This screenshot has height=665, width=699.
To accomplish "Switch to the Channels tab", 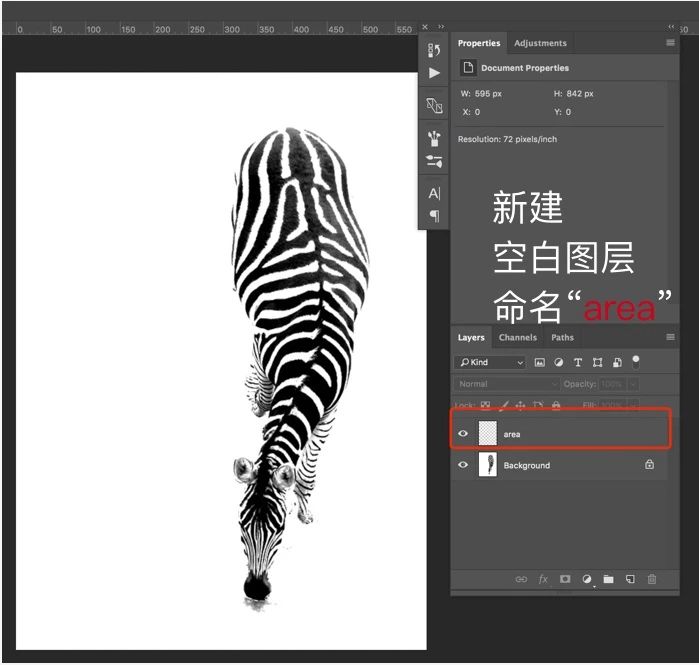I will 518,338.
